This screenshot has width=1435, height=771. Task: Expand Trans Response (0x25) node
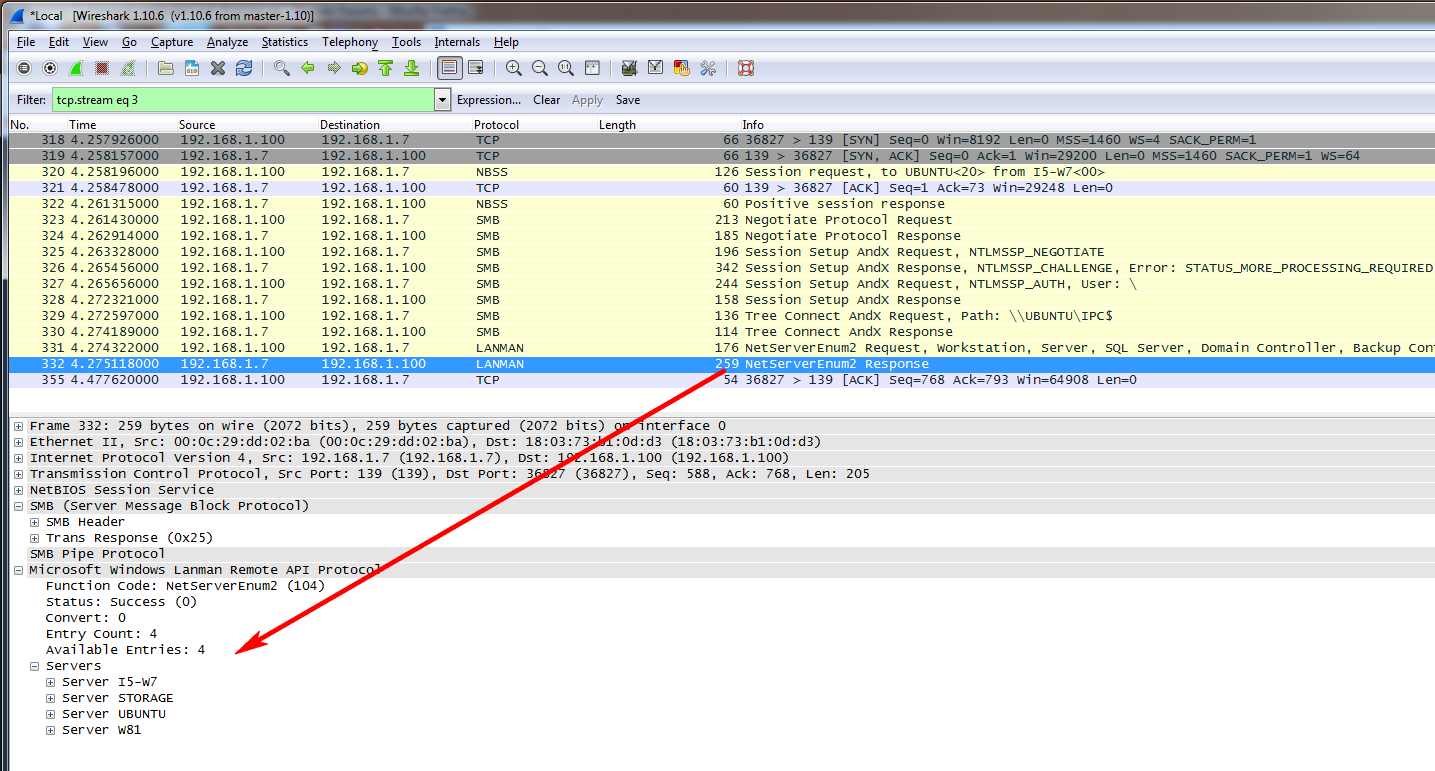(35, 538)
